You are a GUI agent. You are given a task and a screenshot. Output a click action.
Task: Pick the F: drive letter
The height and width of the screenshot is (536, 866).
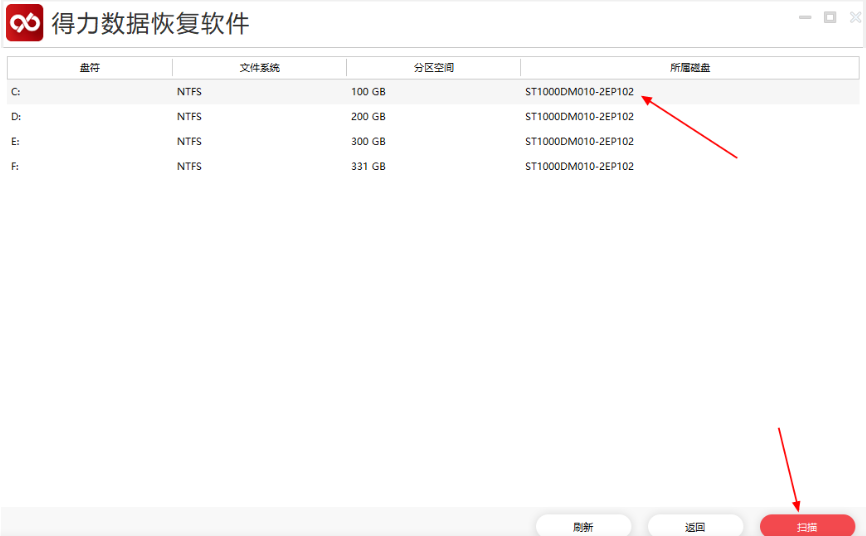click(16, 166)
